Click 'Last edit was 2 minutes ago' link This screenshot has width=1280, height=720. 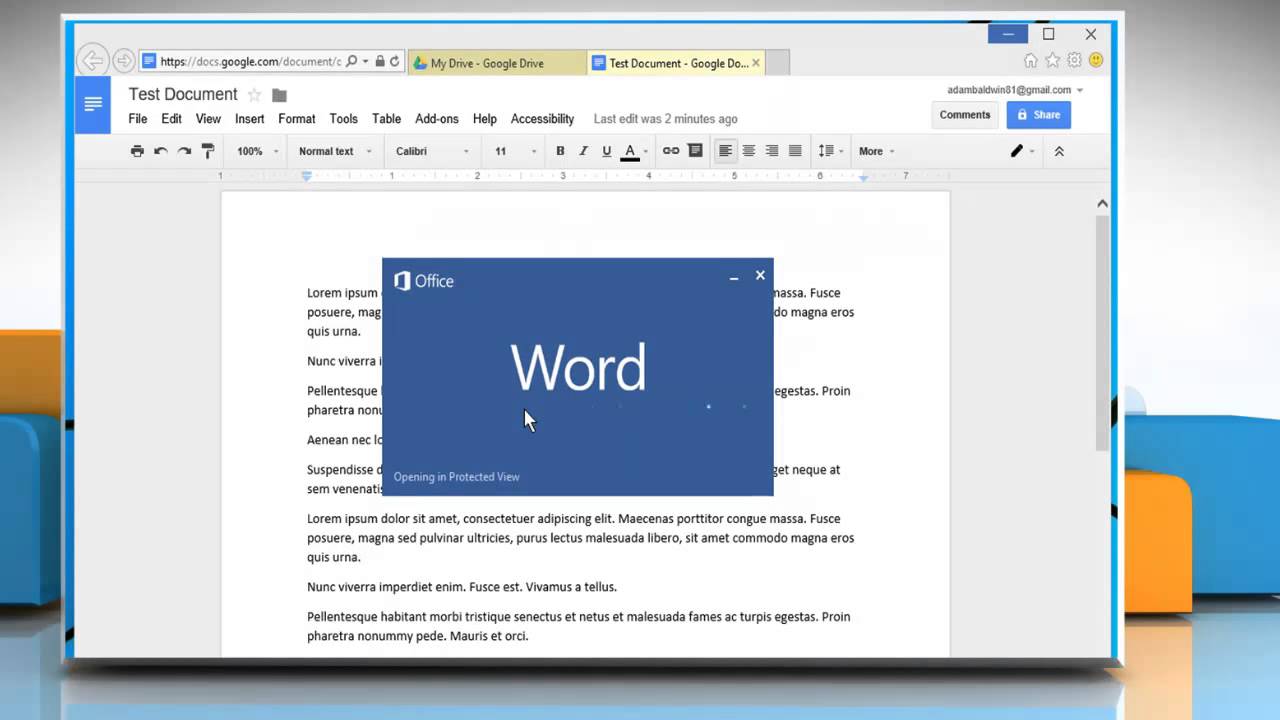pos(666,119)
